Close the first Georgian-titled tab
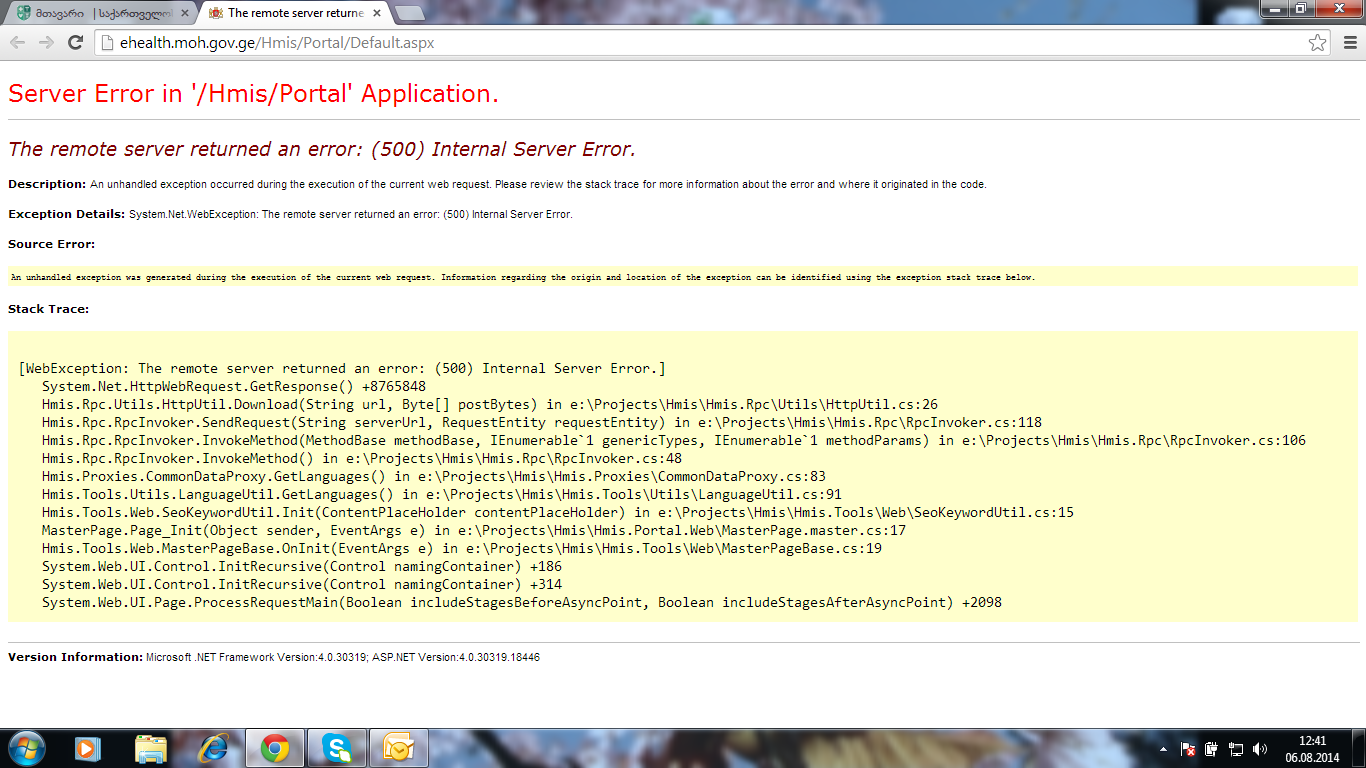The height and width of the screenshot is (768, 1366). (183, 13)
